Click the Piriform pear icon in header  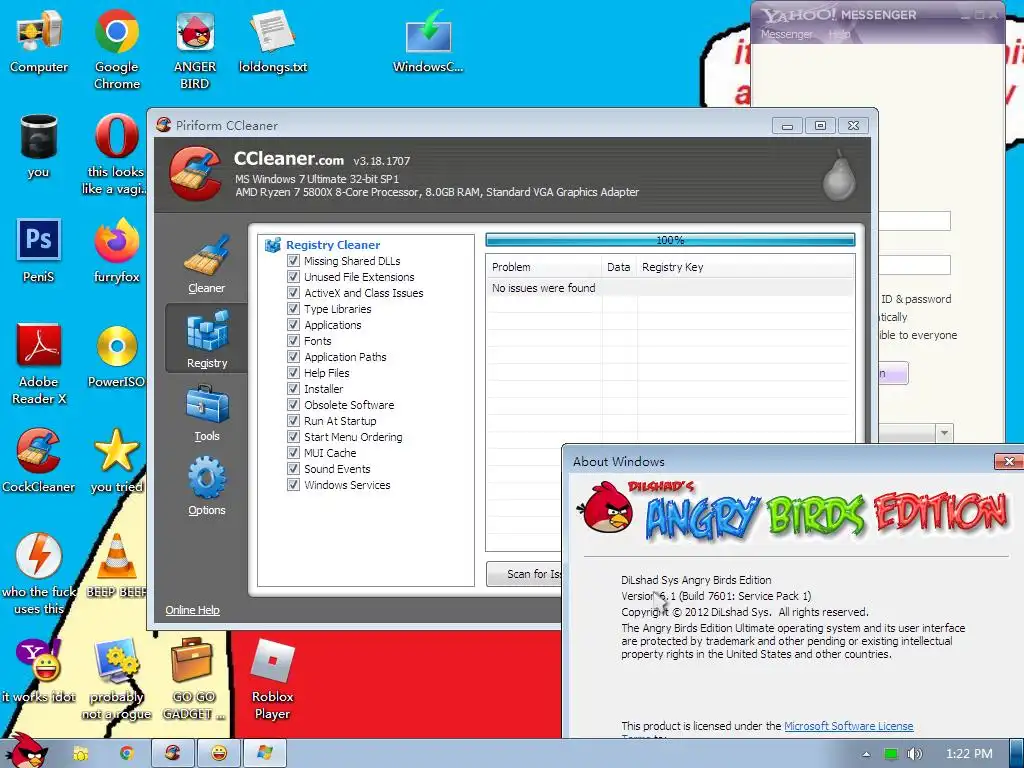tap(839, 174)
